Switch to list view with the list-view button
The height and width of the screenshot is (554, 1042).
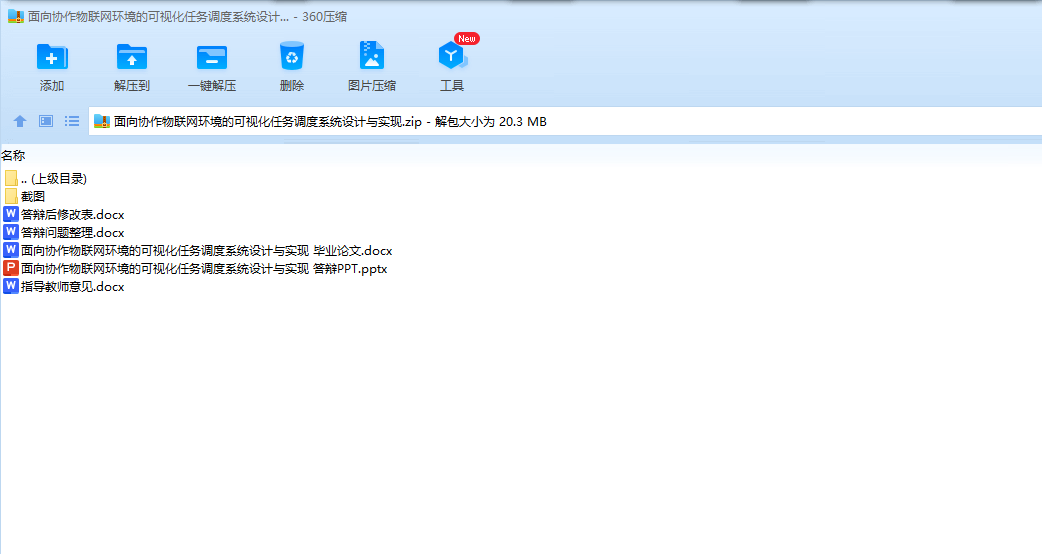[x=72, y=122]
